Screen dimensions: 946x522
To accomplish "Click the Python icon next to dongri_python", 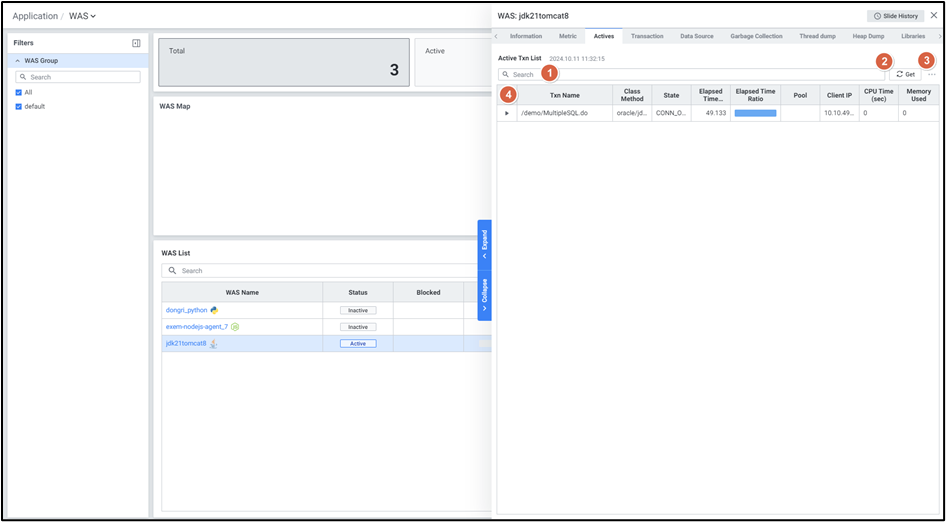I will click(214, 310).
